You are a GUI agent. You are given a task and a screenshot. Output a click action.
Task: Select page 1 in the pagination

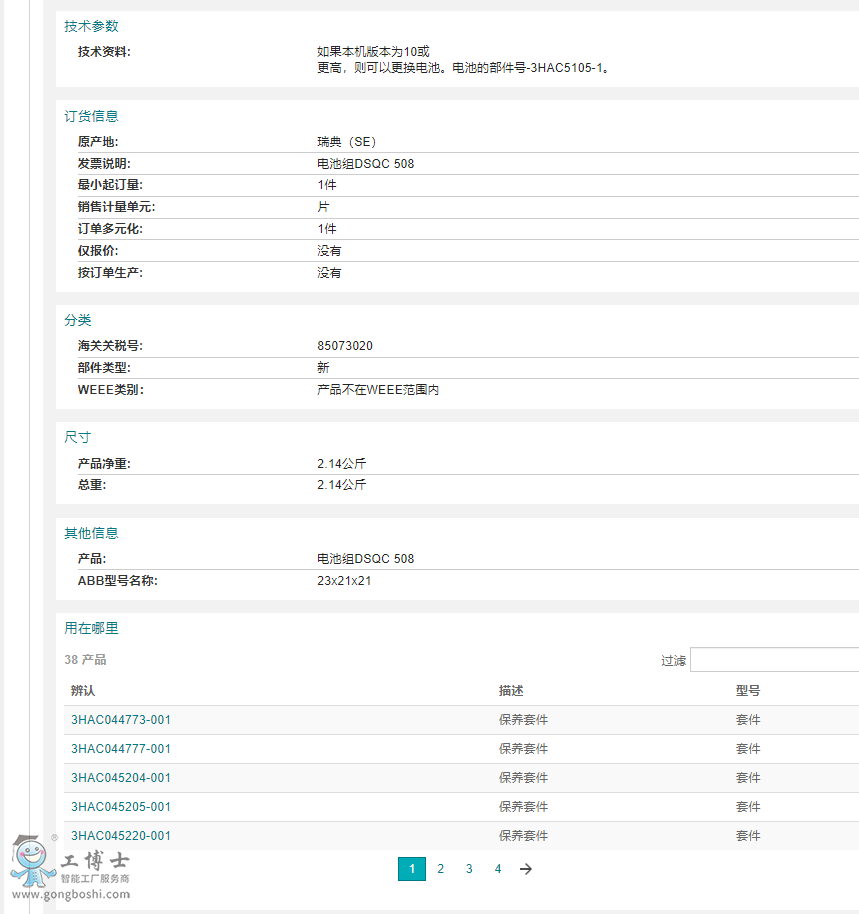[x=411, y=869]
